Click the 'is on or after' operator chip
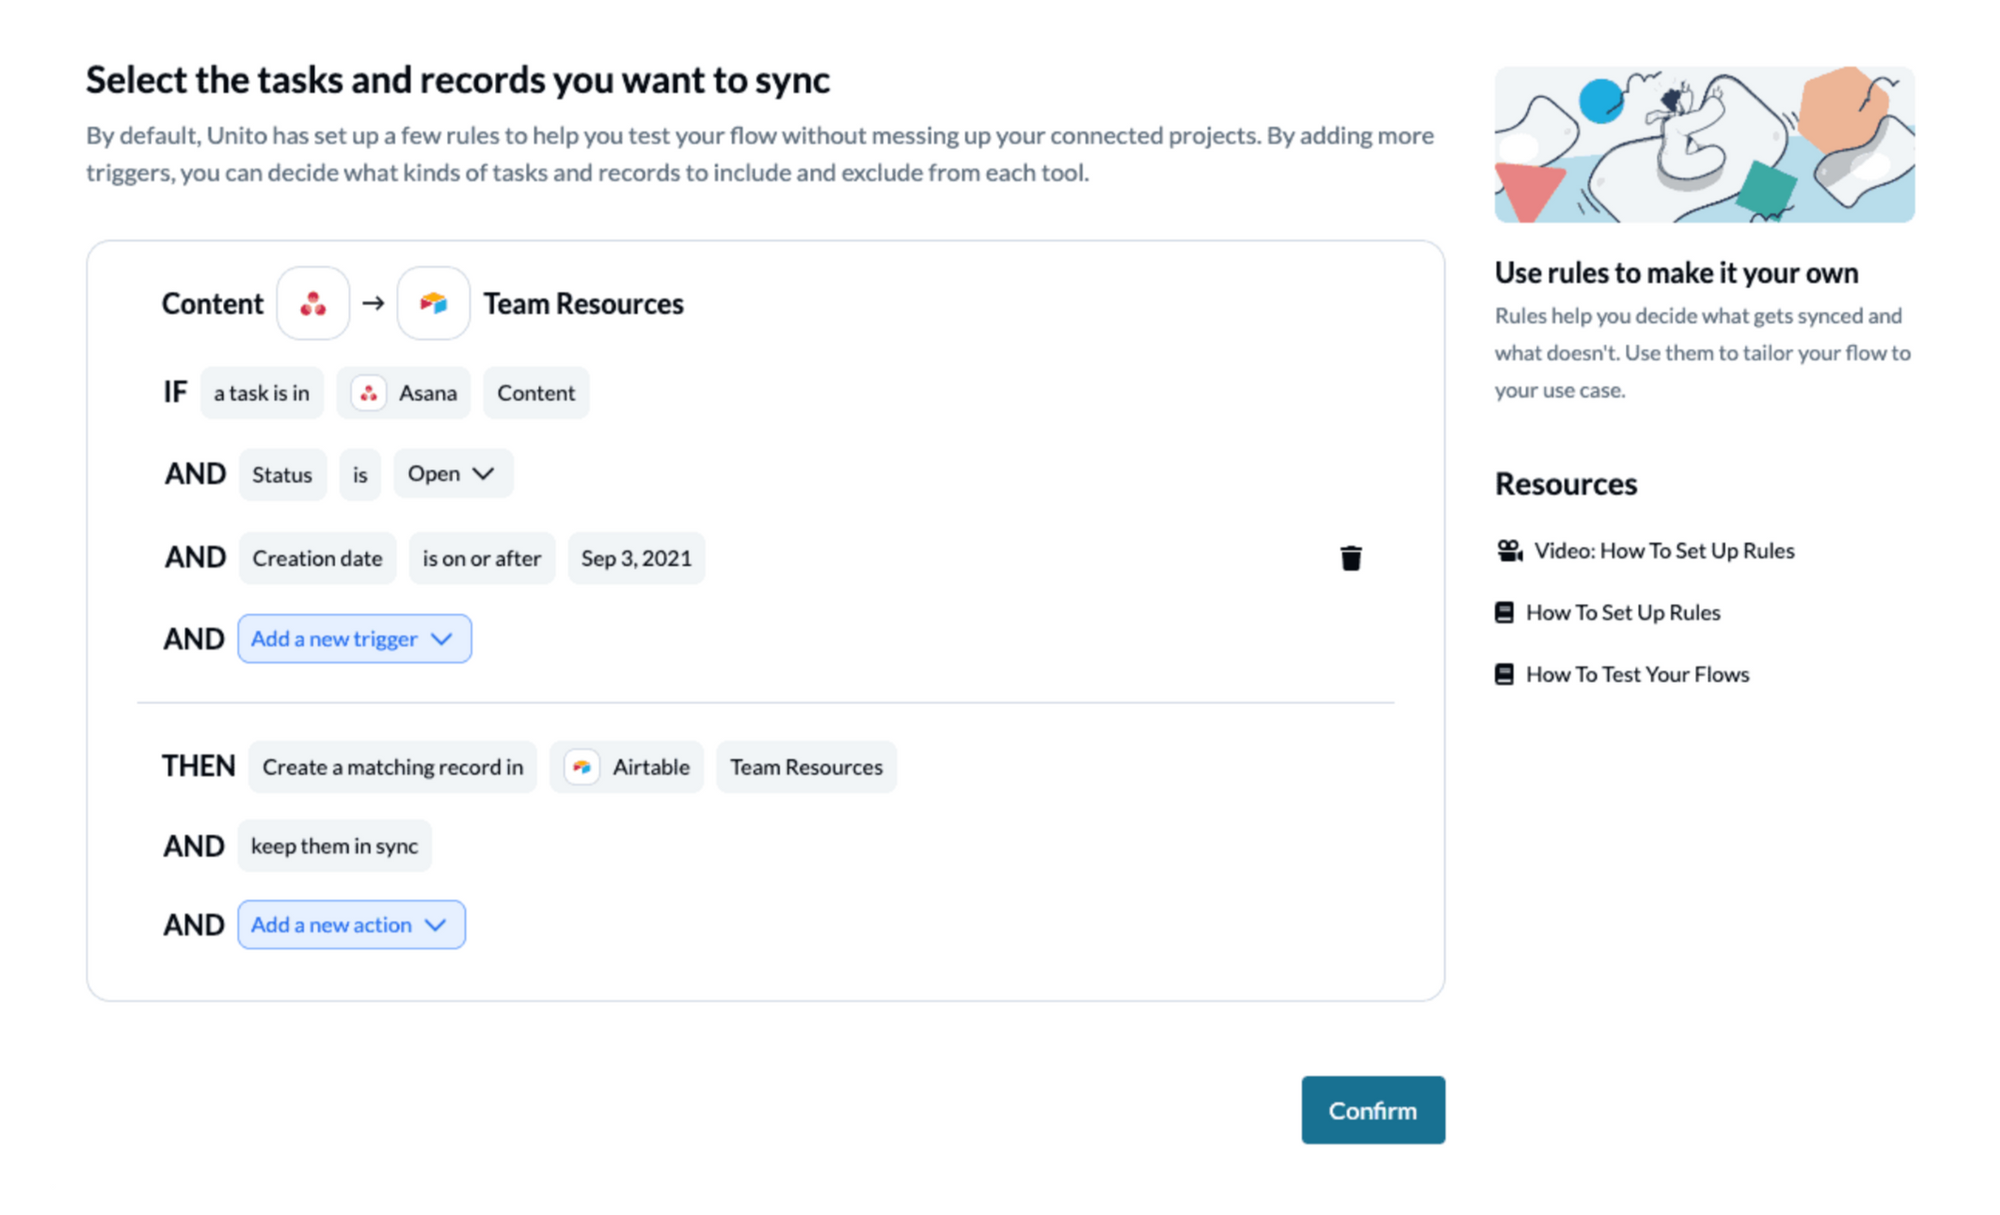 [x=482, y=558]
